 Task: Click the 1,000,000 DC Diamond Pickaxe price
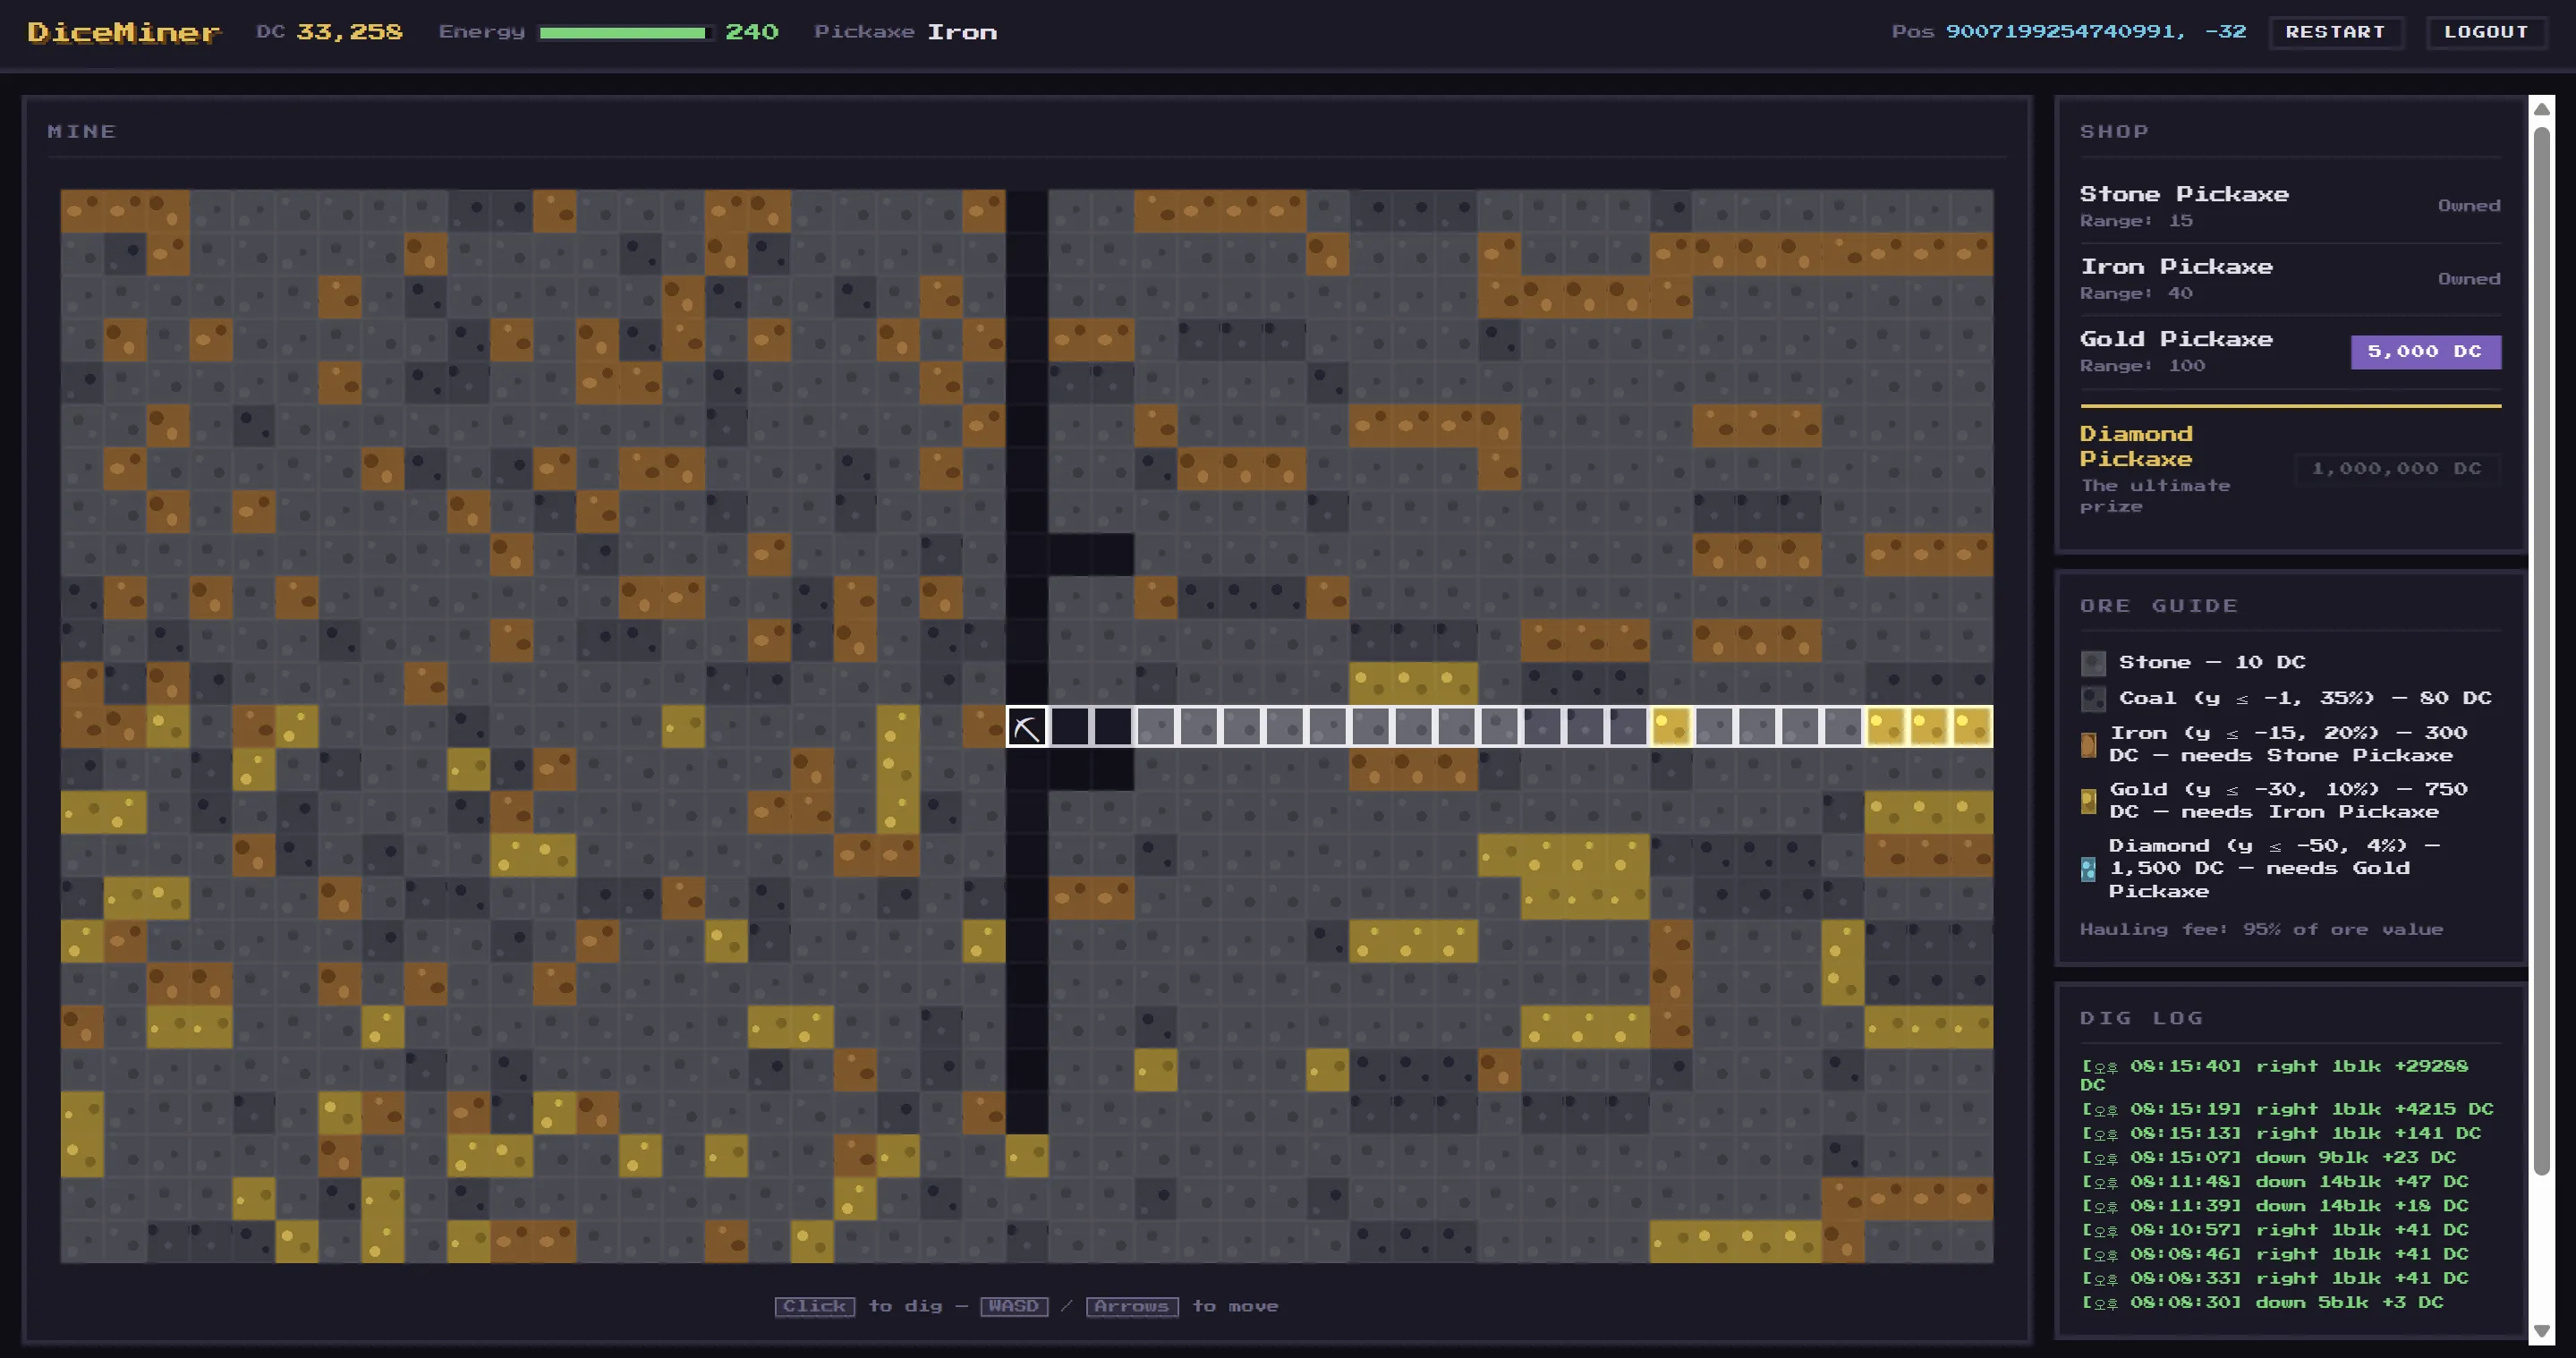tap(2396, 468)
